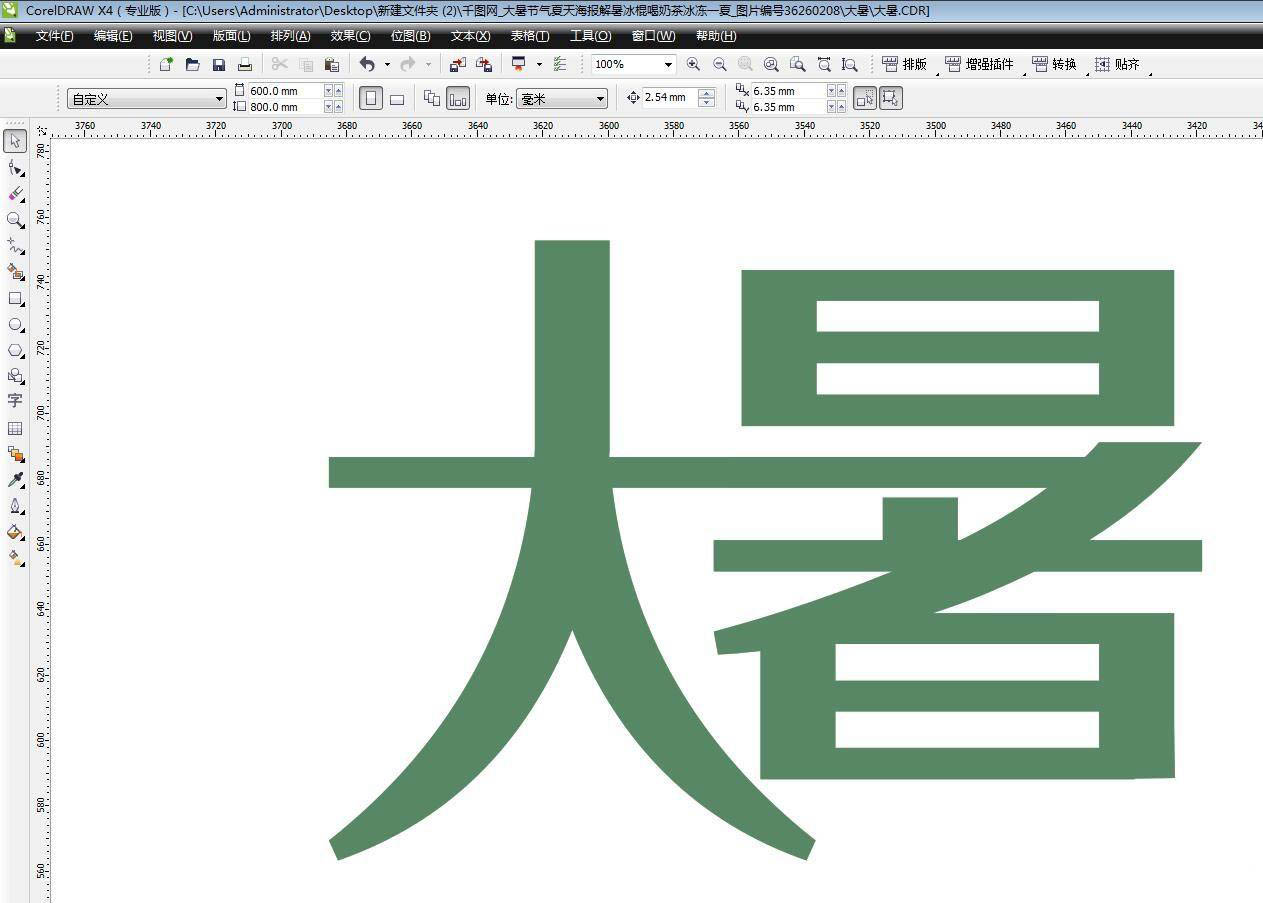Select the Pick tool
The height and width of the screenshot is (903, 1263).
point(14,141)
